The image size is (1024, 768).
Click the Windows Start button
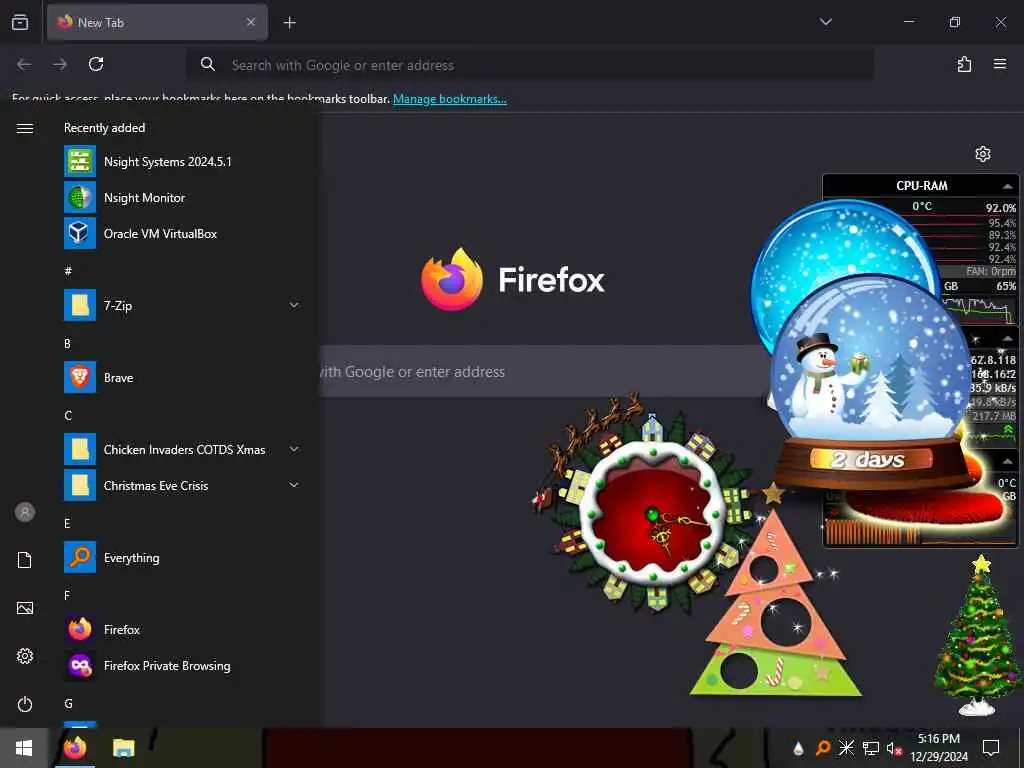pos(24,748)
